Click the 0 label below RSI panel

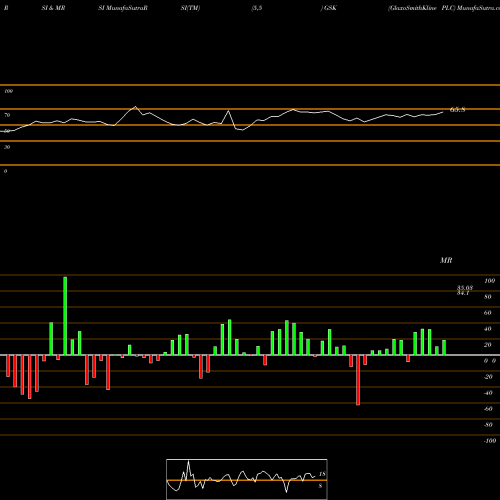point(5,171)
